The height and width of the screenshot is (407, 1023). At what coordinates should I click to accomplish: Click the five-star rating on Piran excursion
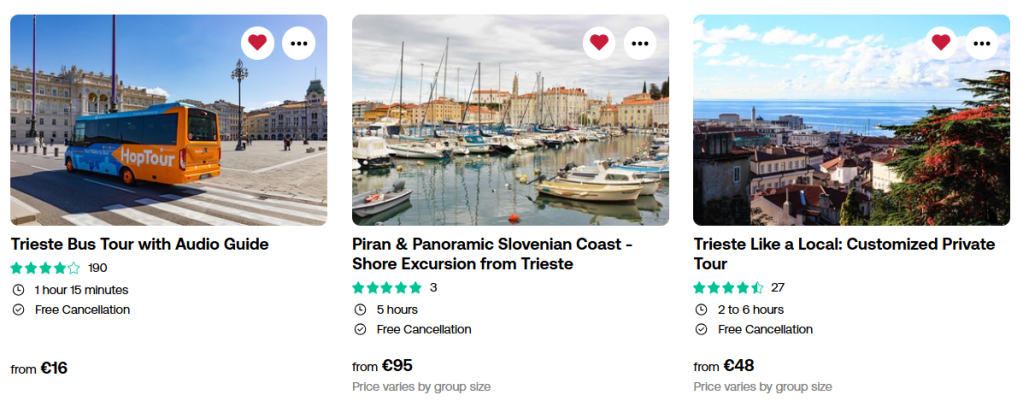click(x=387, y=288)
